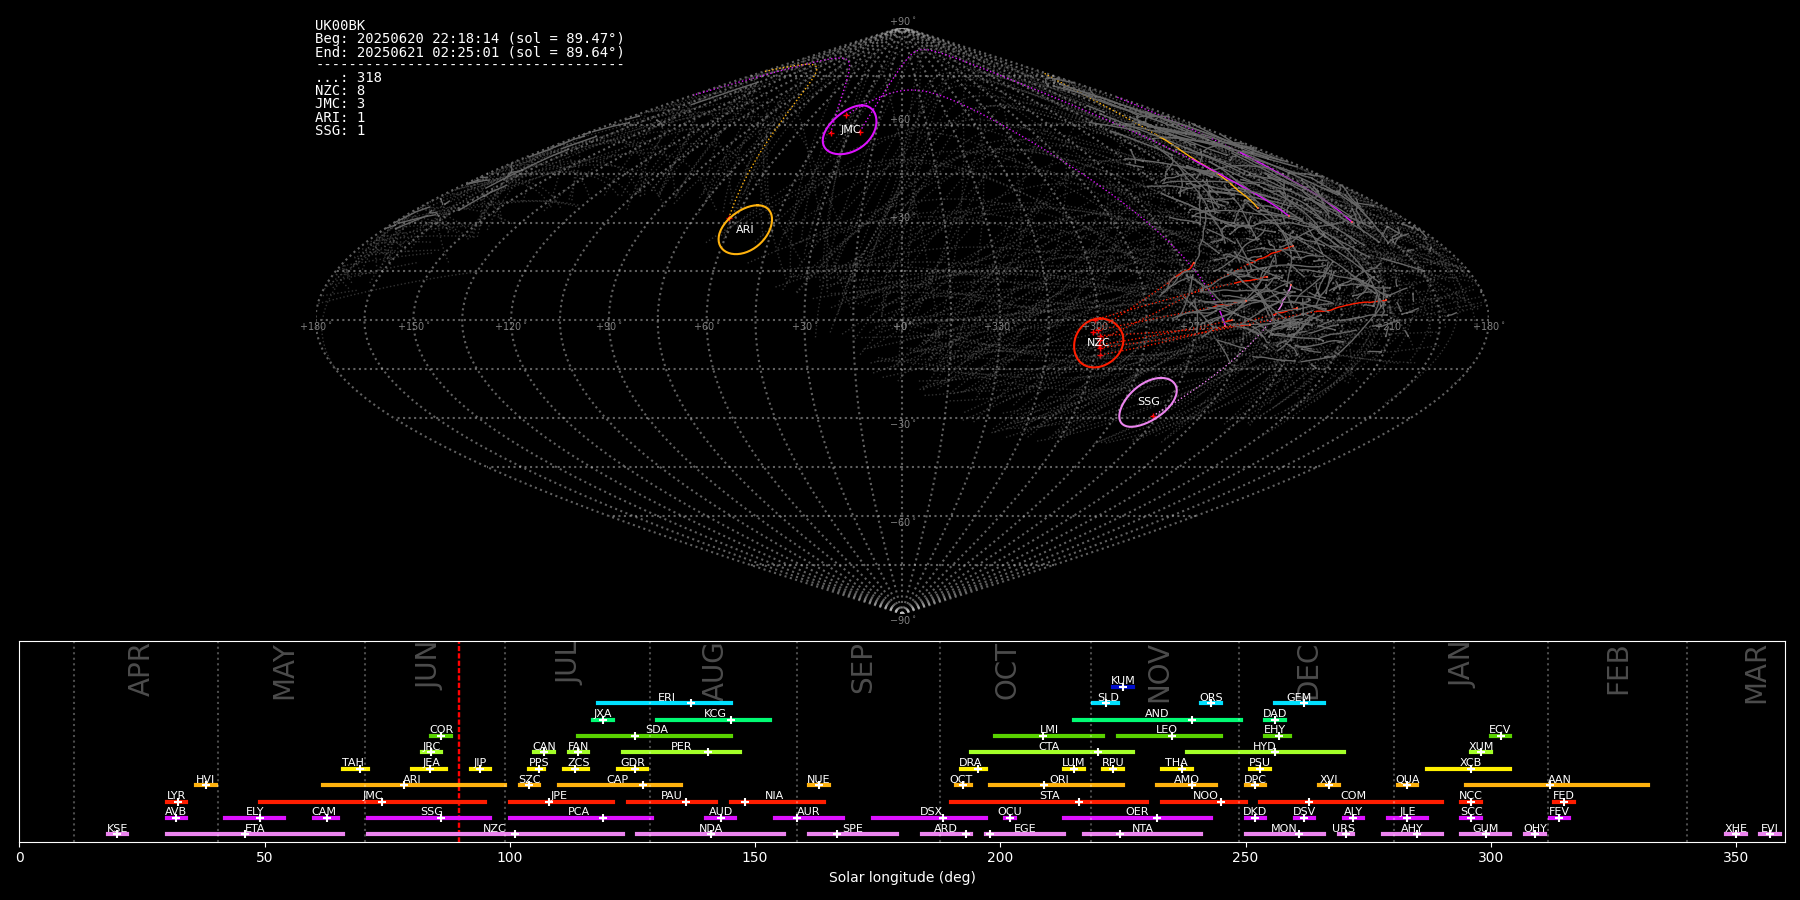This screenshot has width=1800, height=900.
Task: Click the pink ETA activity bar
Action: pos(255,834)
